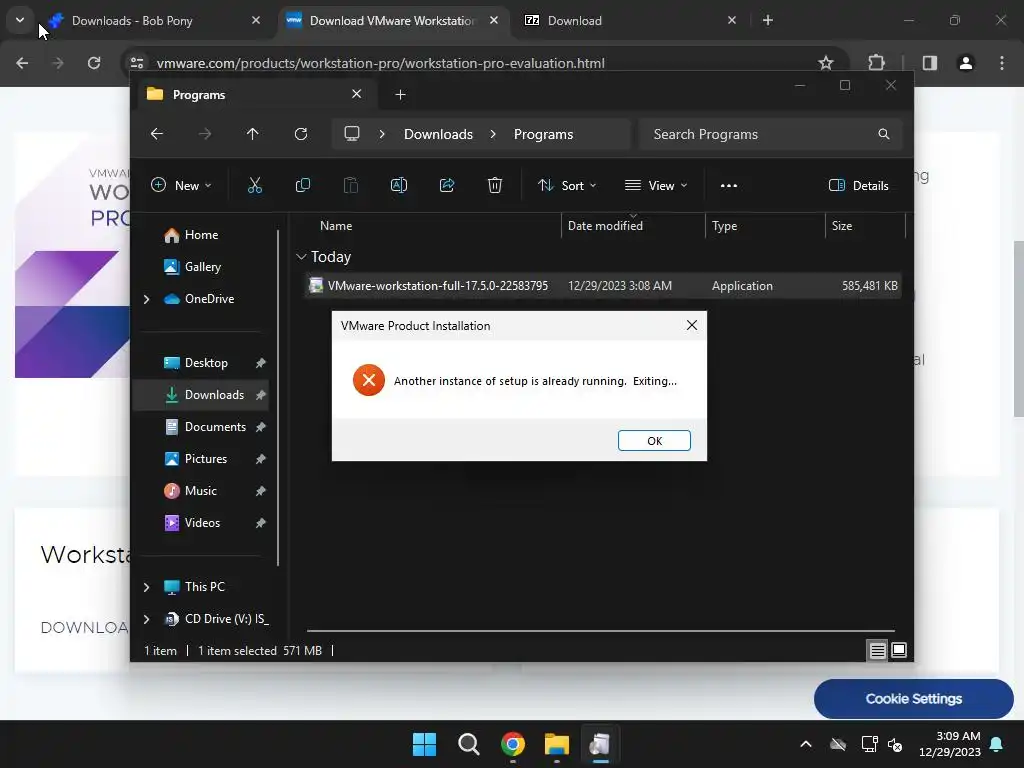Image resolution: width=1024 pixels, height=768 pixels.
Task: Click the Delete trash icon in Explorer
Action: (x=494, y=185)
